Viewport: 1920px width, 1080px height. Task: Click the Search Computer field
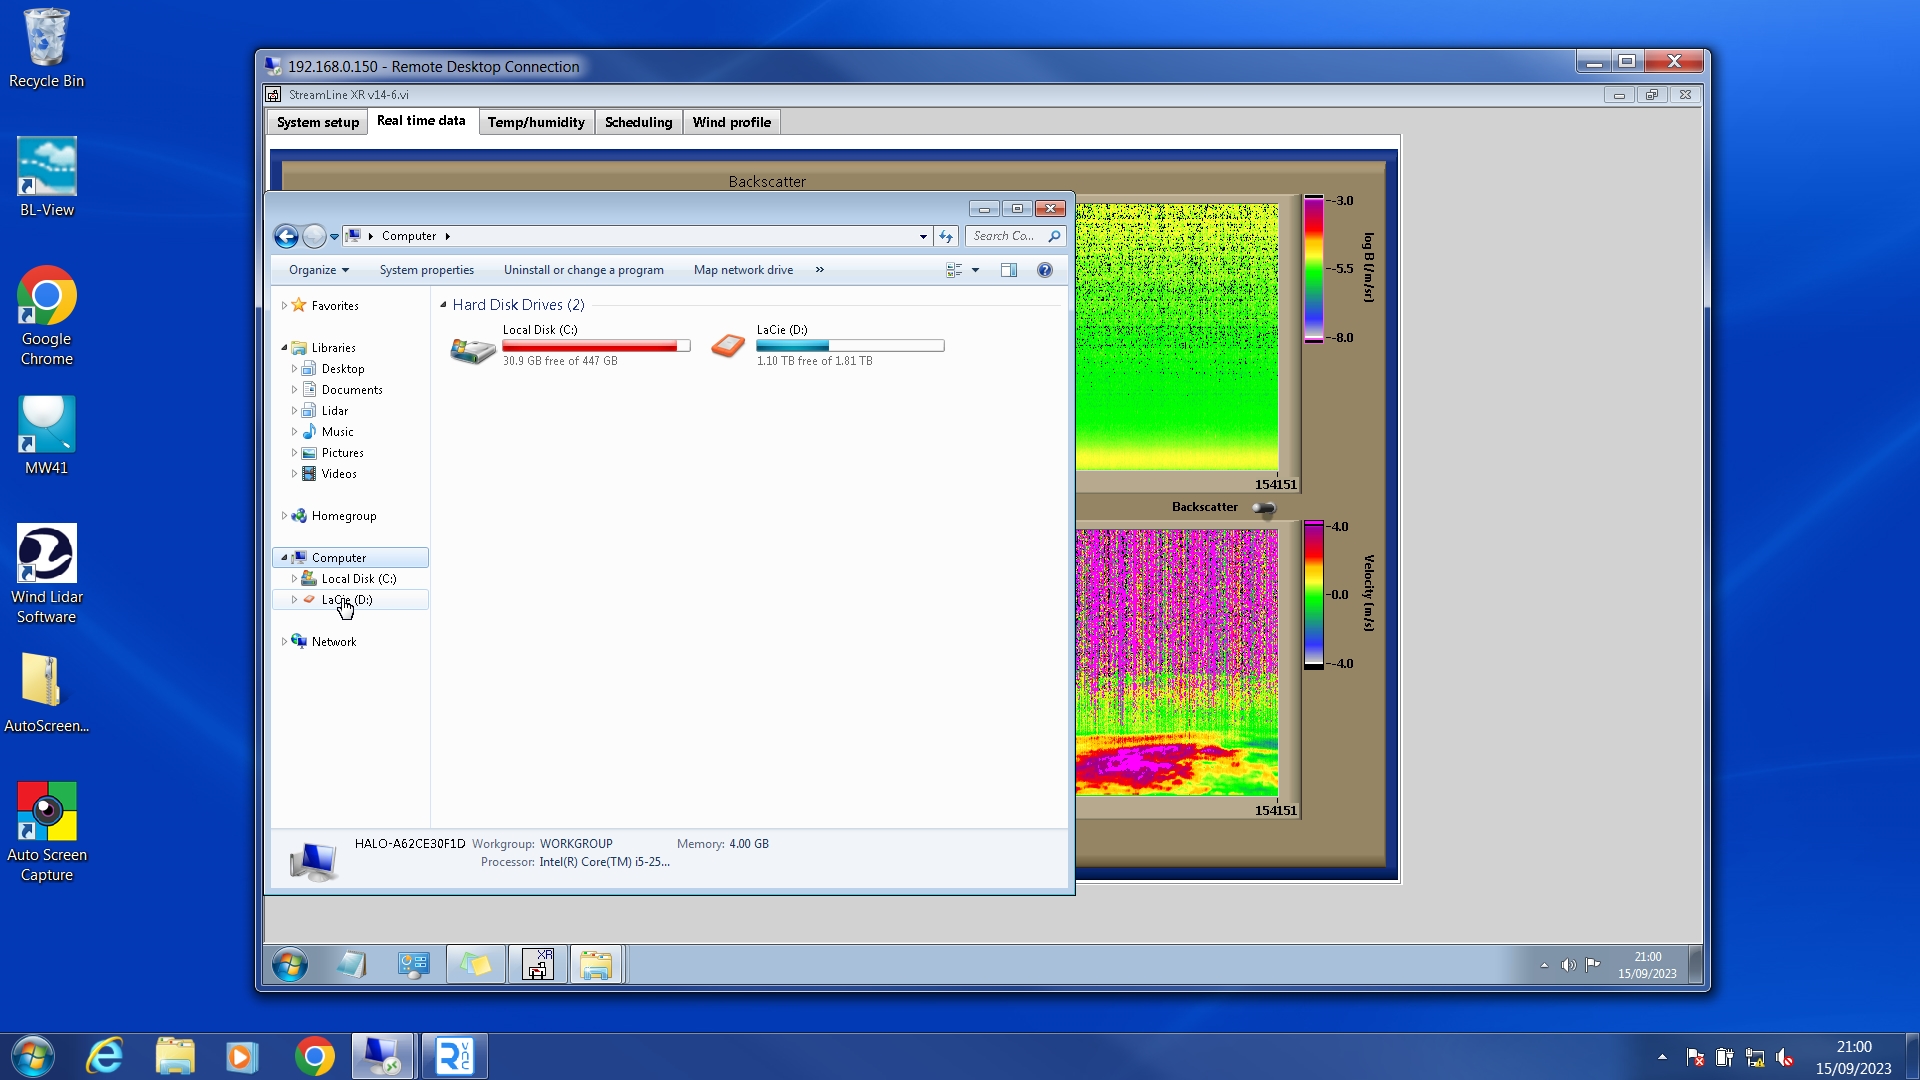pos(1005,236)
